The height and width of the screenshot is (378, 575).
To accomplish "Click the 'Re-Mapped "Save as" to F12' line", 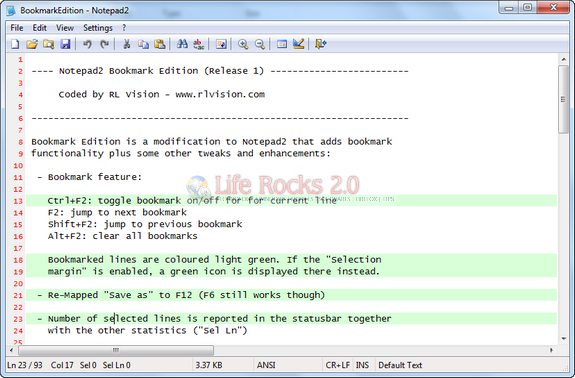I will coord(181,295).
